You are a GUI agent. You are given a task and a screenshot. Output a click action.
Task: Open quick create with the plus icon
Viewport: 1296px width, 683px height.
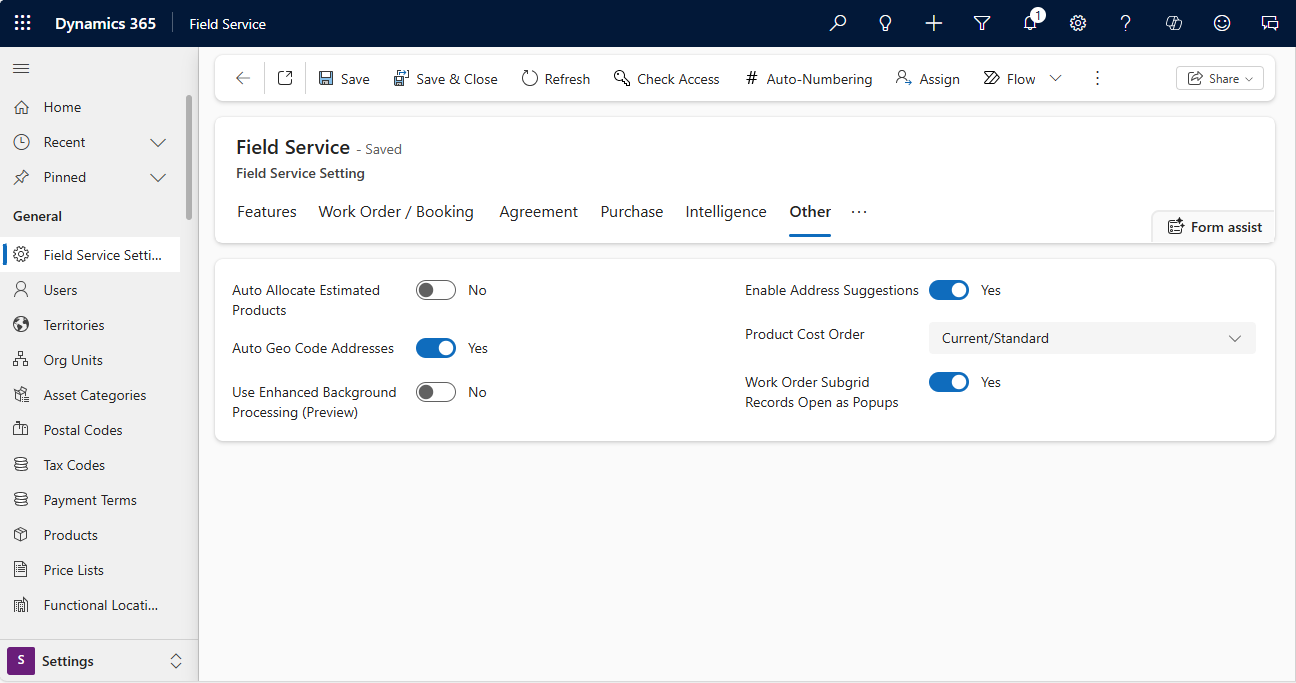click(x=933, y=22)
